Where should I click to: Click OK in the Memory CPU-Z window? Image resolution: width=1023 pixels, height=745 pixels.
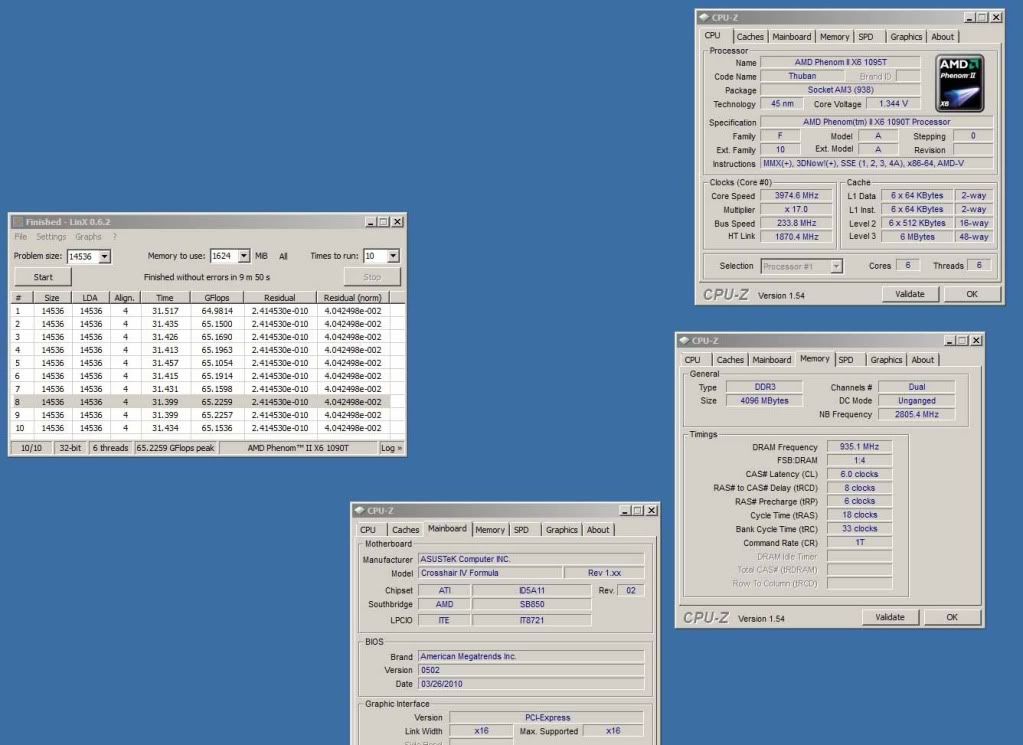pos(952,617)
